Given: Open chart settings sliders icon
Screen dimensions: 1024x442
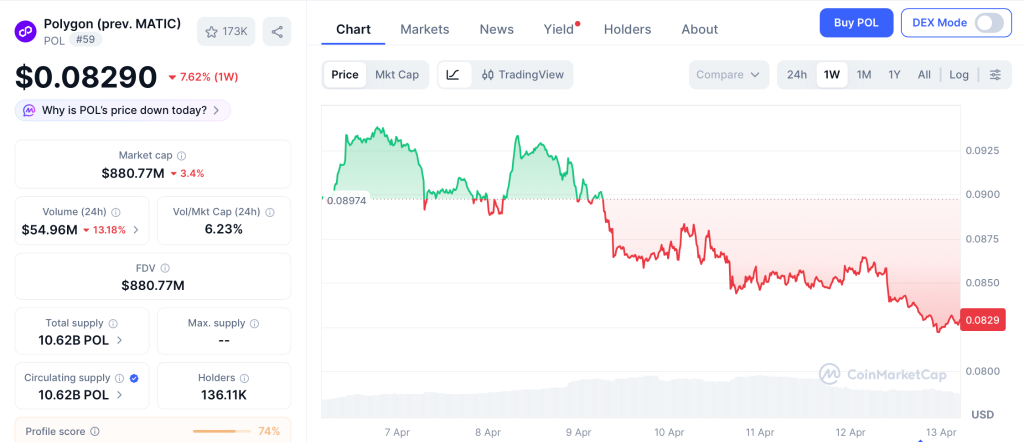Looking at the screenshot, I should click(994, 74).
